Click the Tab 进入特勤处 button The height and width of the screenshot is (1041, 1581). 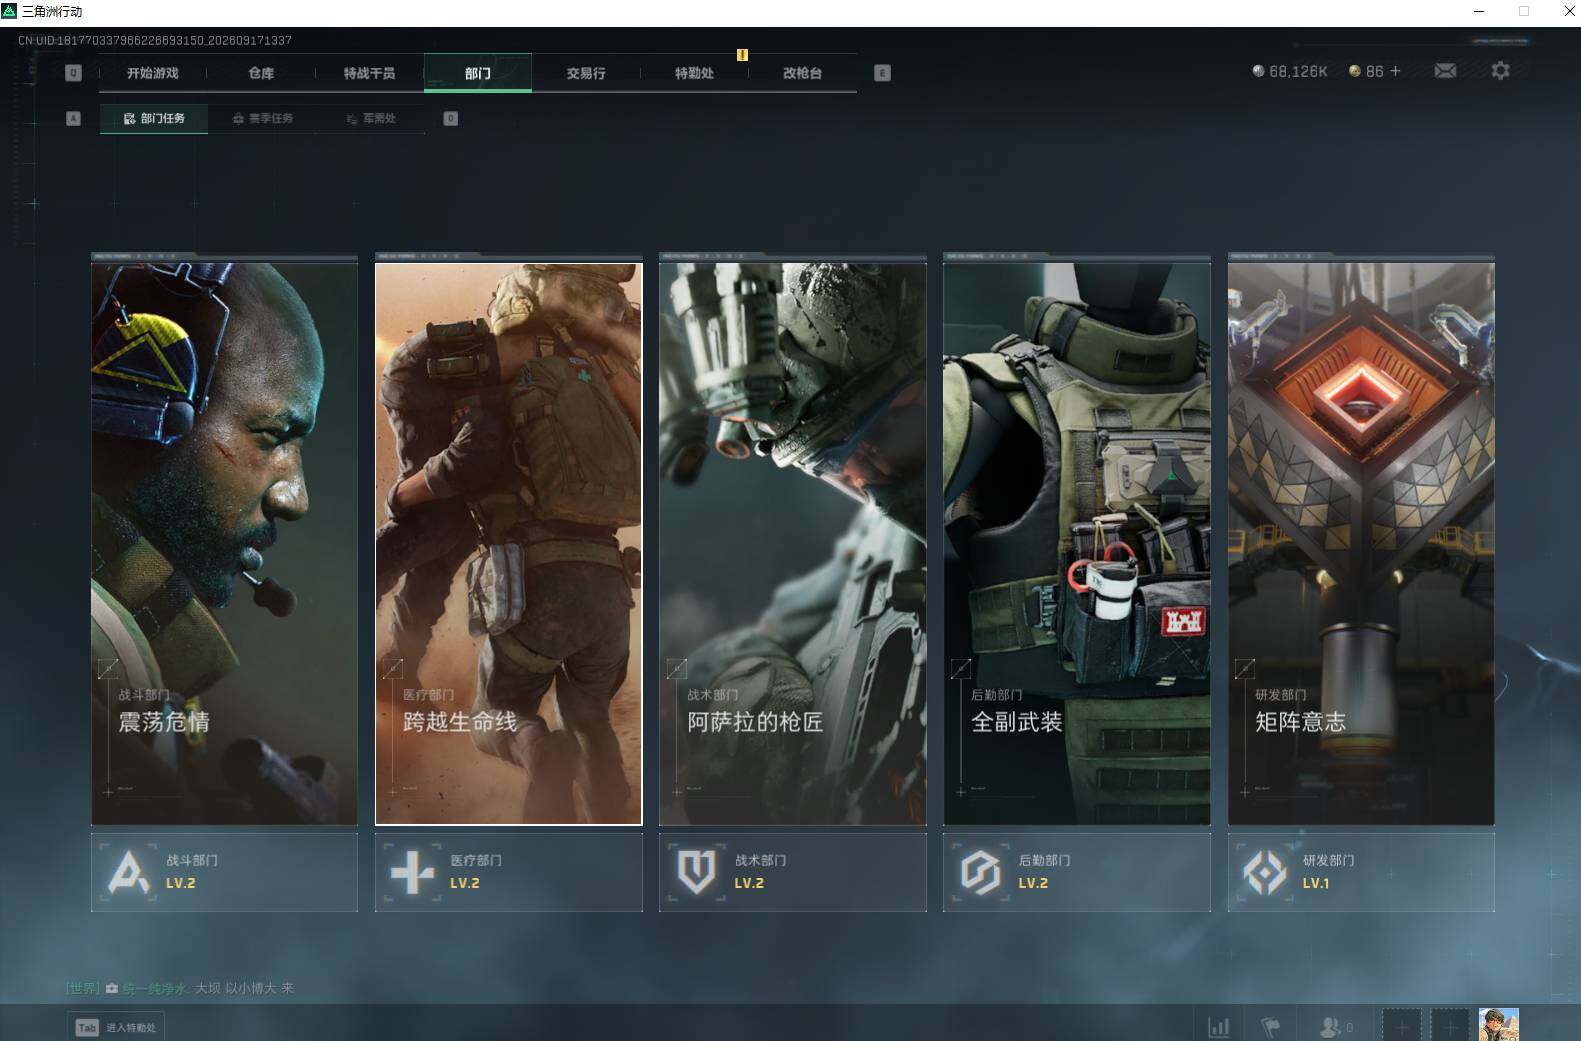tap(116, 1027)
